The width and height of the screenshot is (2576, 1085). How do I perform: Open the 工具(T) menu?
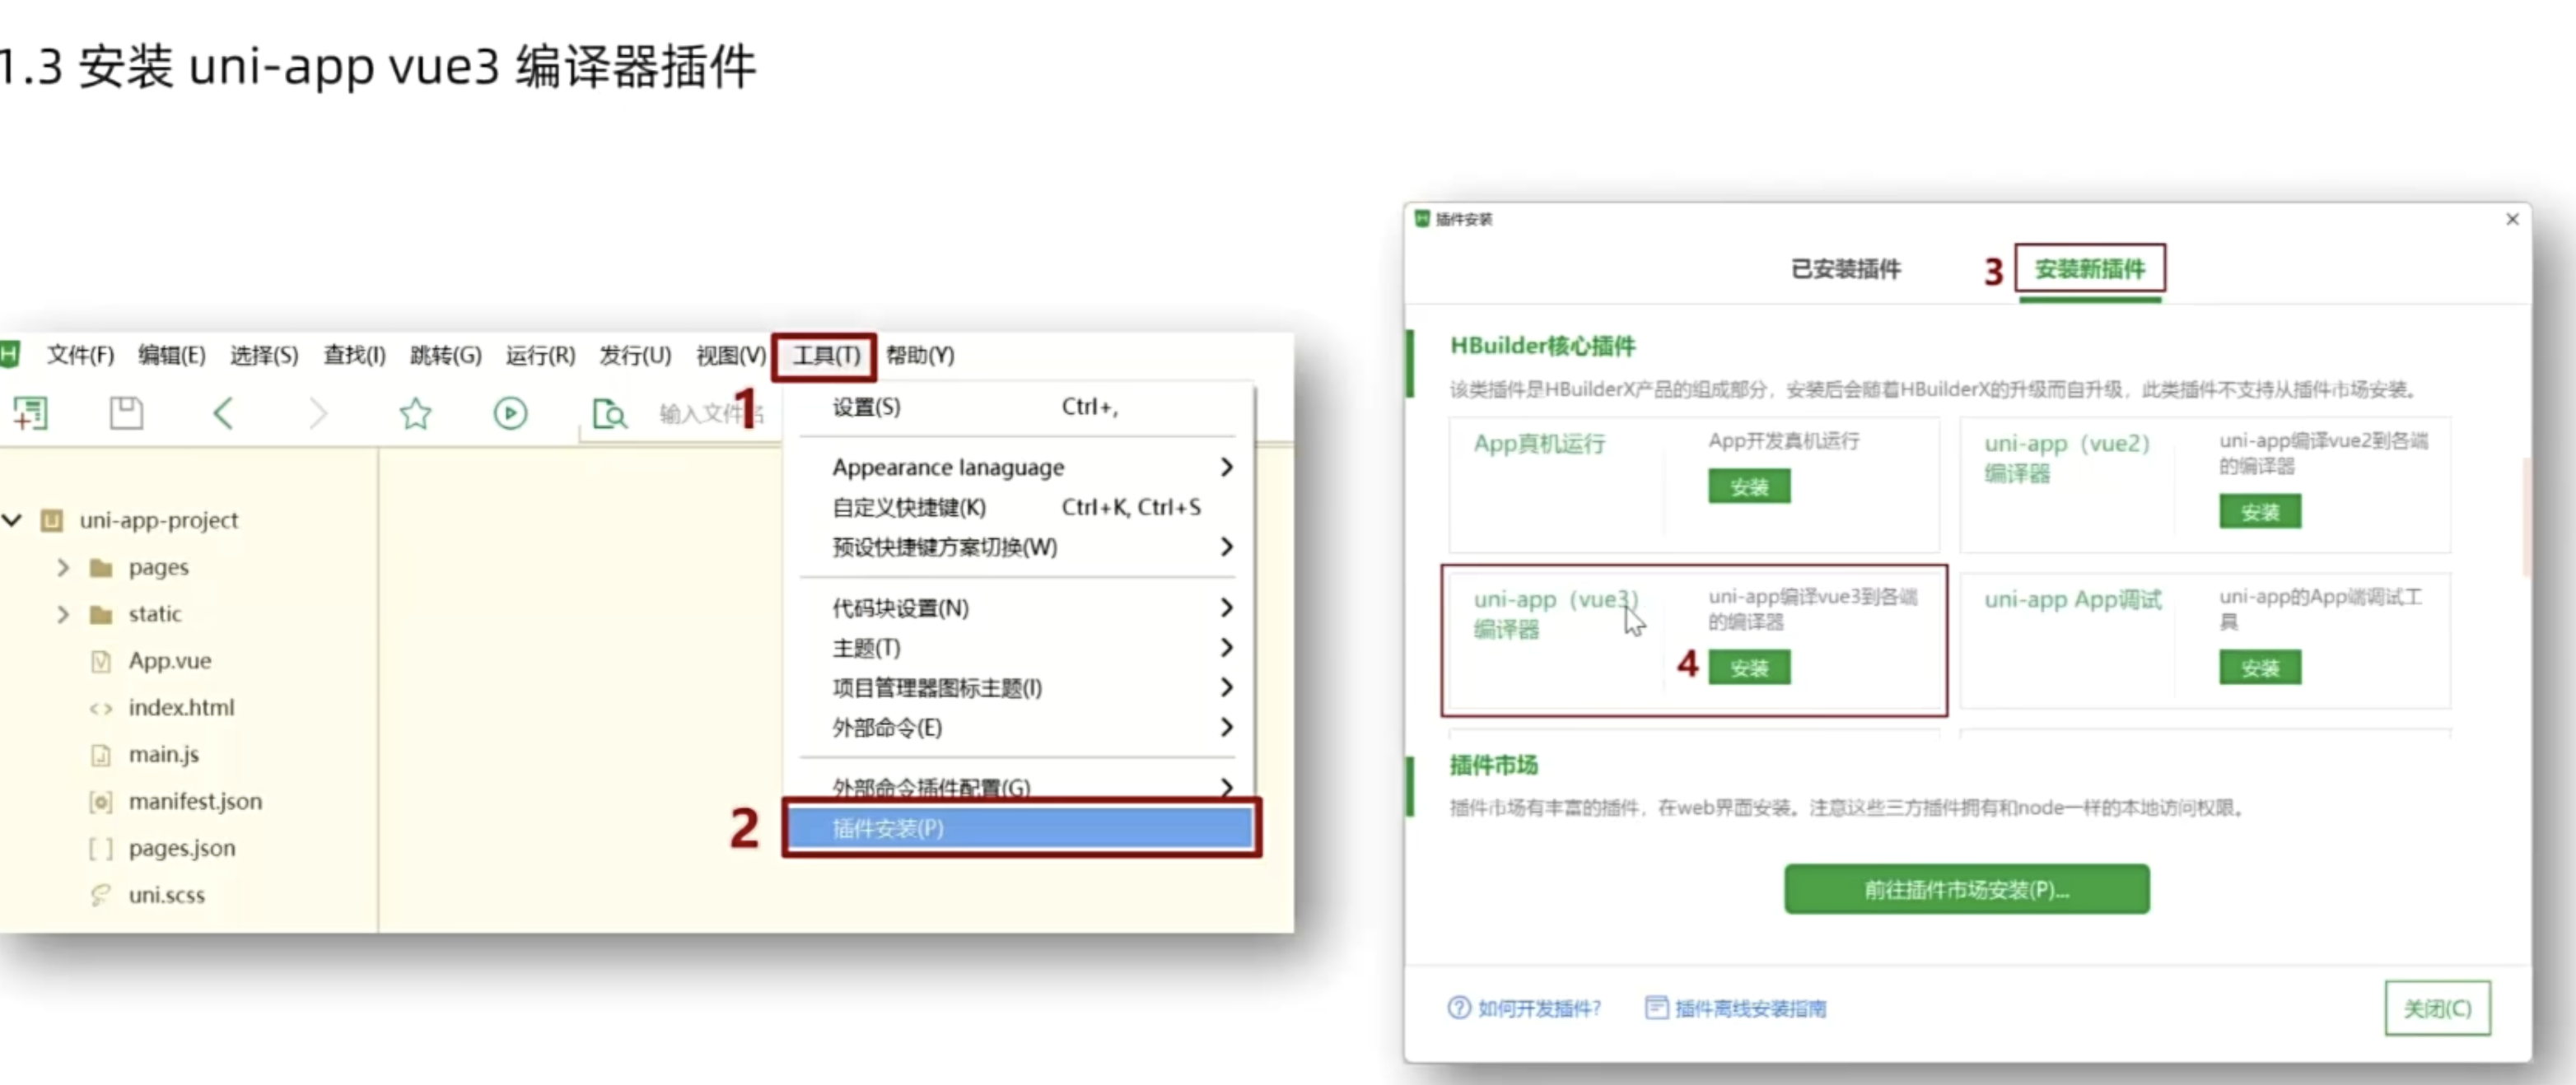tap(826, 356)
